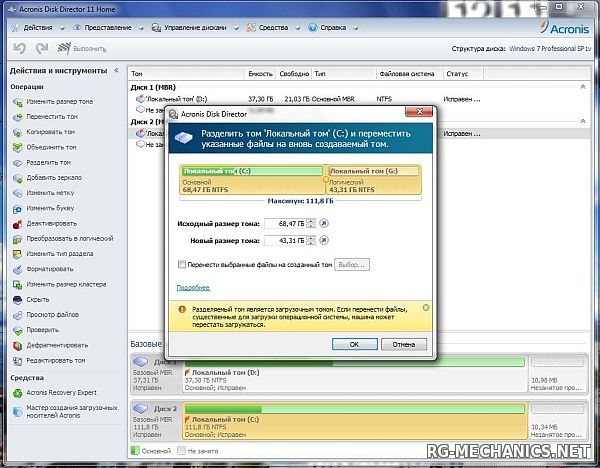Click the Change label icon
Image resolution: width=600 pixels, height=468 pixels.
pos(18,193)
